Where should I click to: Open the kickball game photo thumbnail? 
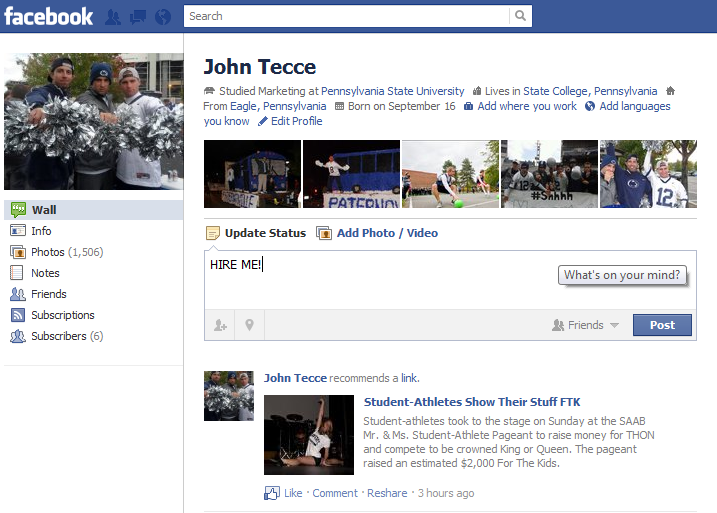click(450, 174)
